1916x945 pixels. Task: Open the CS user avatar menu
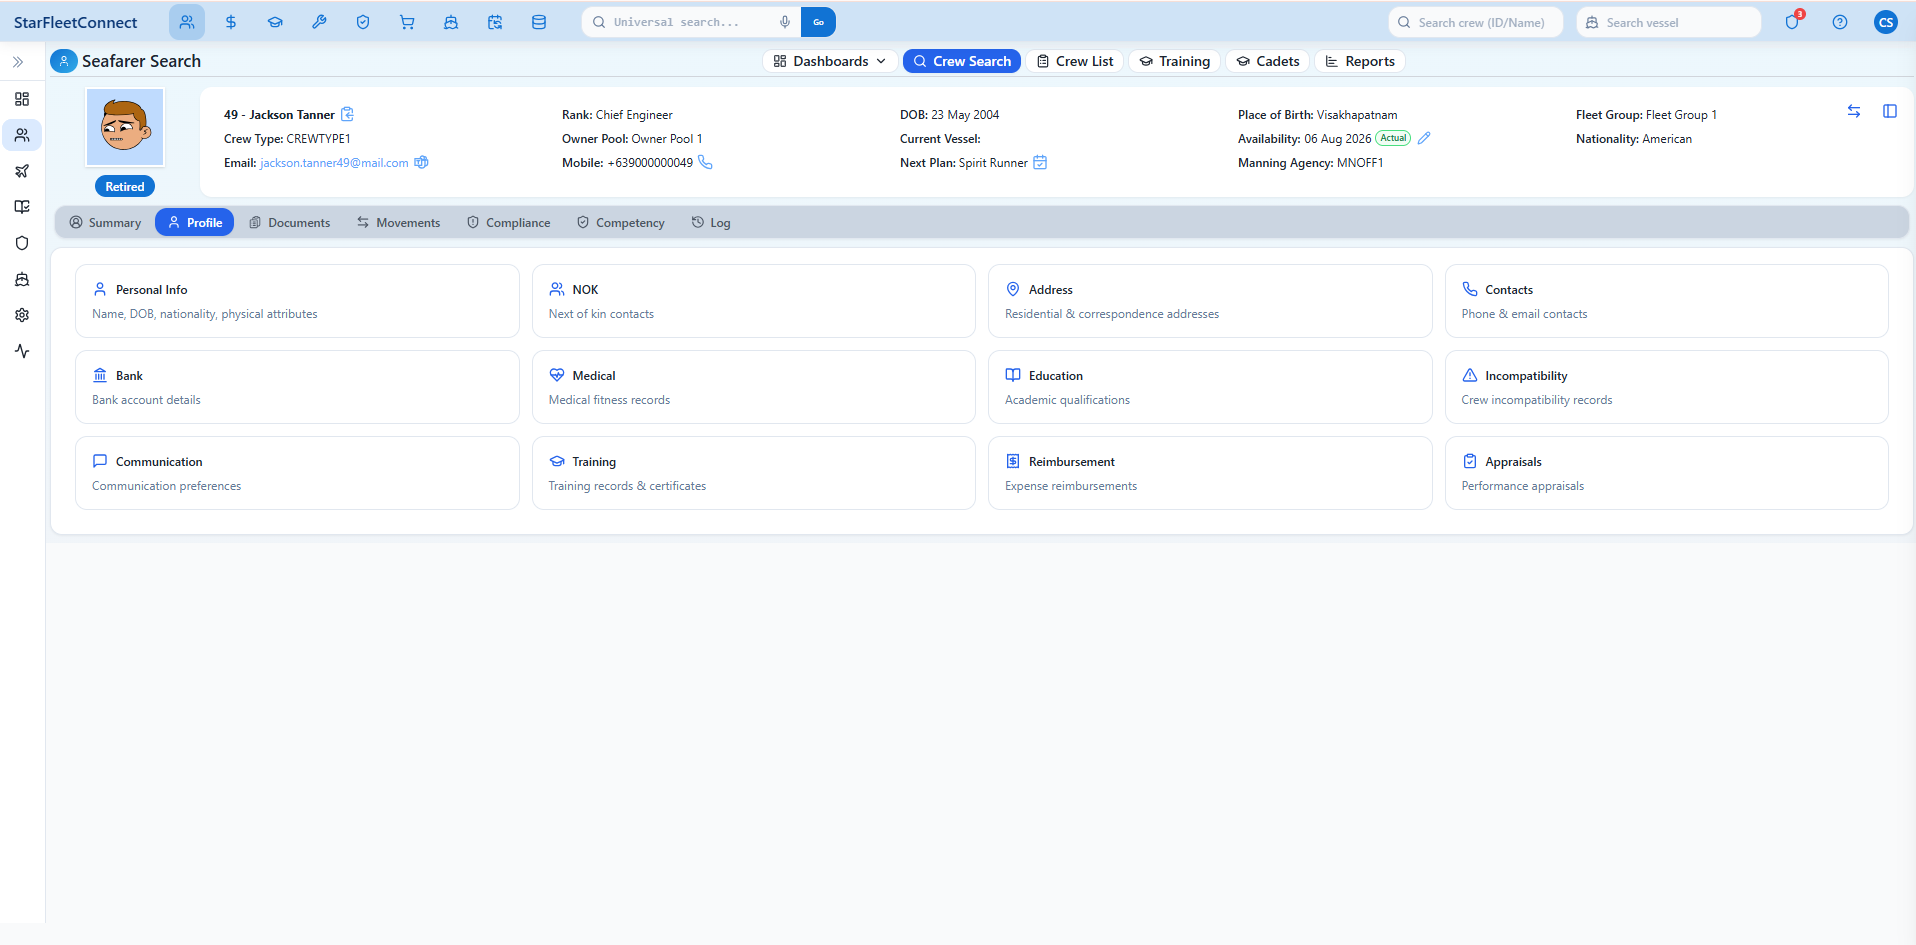tap(1886, 22)
